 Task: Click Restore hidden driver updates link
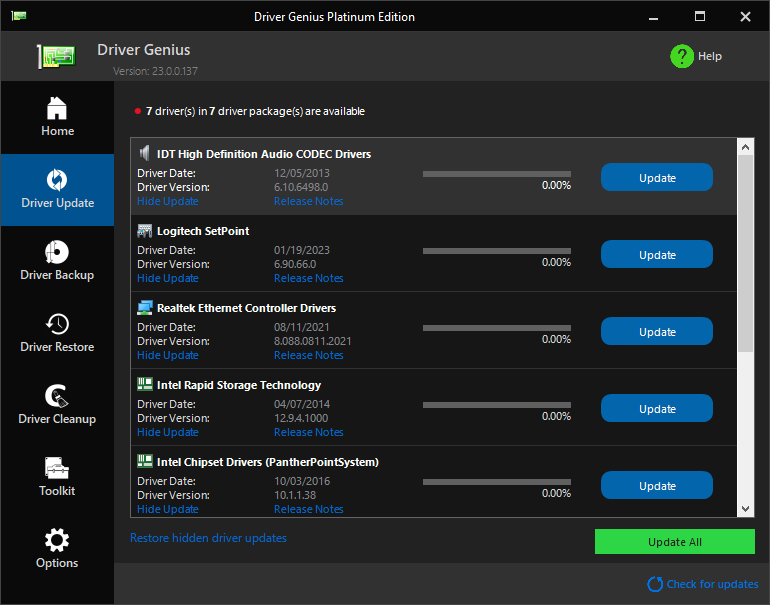(208, 538)
